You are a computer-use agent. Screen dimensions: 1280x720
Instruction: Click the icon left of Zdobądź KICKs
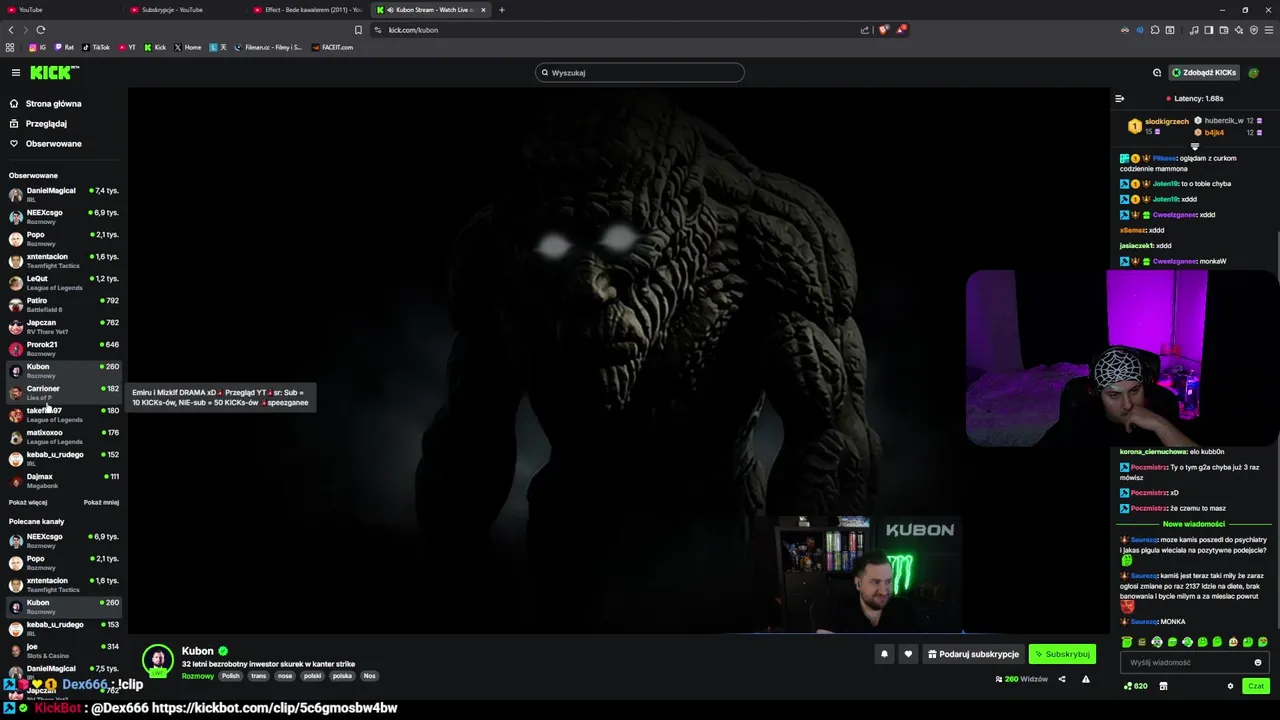click(x=1157, y=73)
